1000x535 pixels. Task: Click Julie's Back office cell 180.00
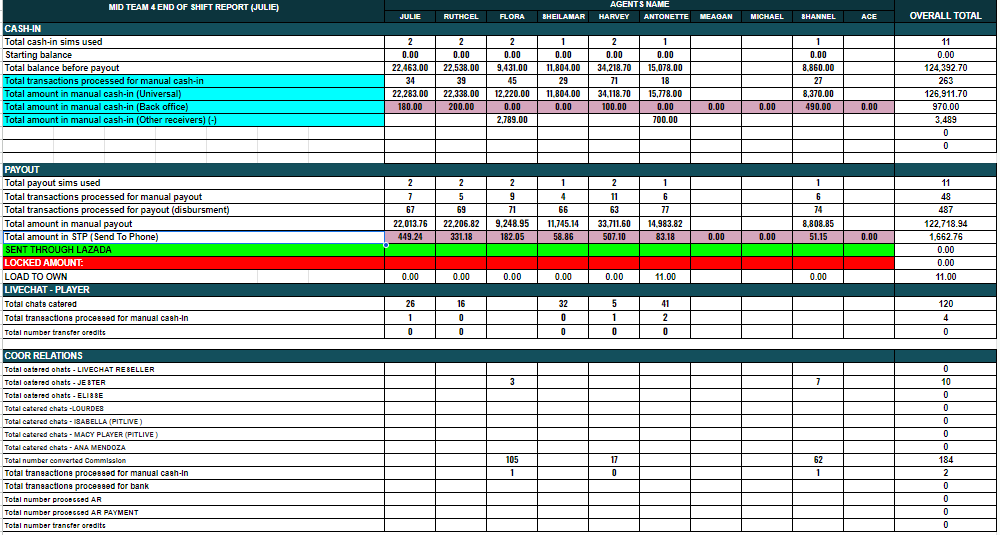410,106
